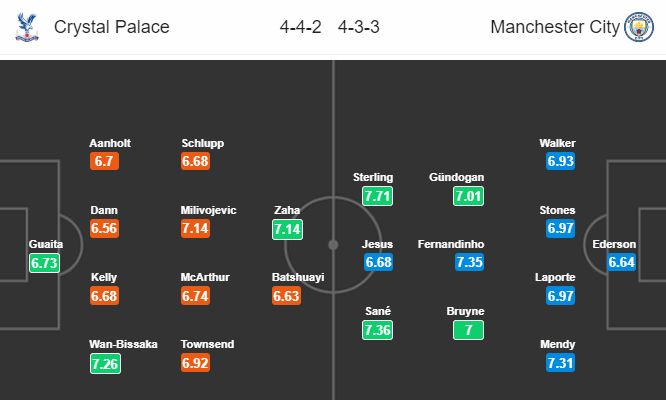Click Wan-Bissaka's 7.26 rating badge
The width and height of the screenshot is (666, 400).
(105, 364)
